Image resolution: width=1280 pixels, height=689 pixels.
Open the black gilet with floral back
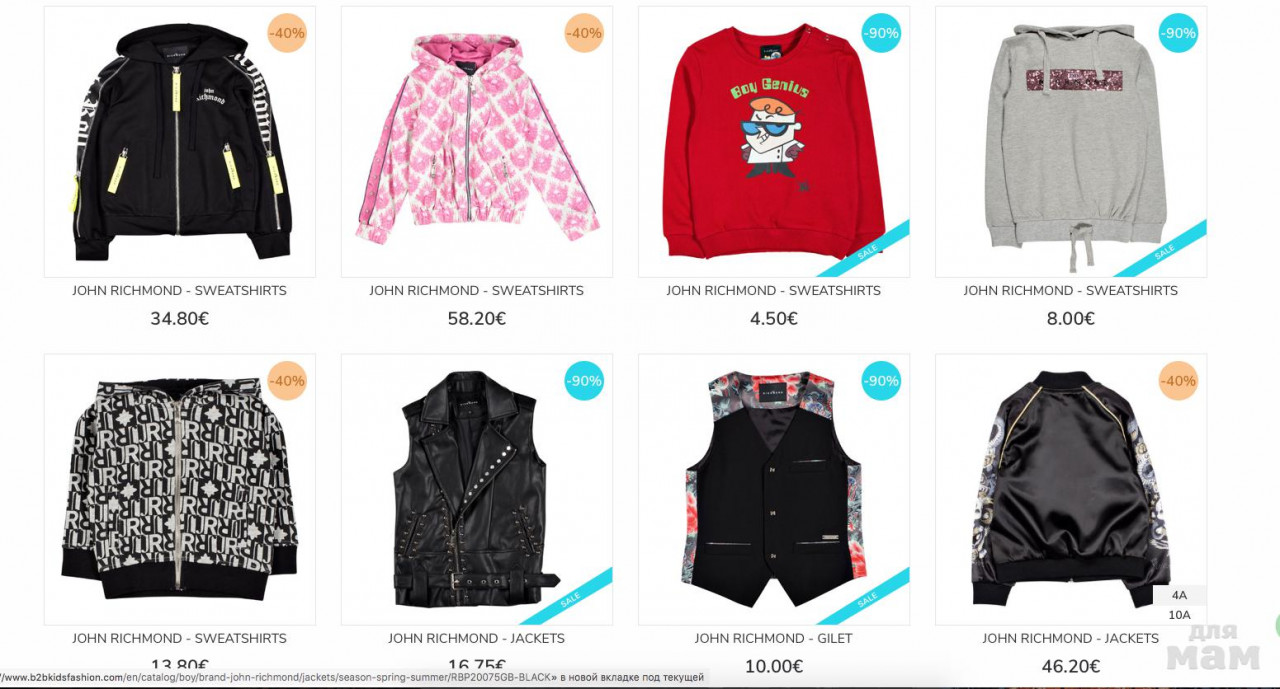point(774,490)
